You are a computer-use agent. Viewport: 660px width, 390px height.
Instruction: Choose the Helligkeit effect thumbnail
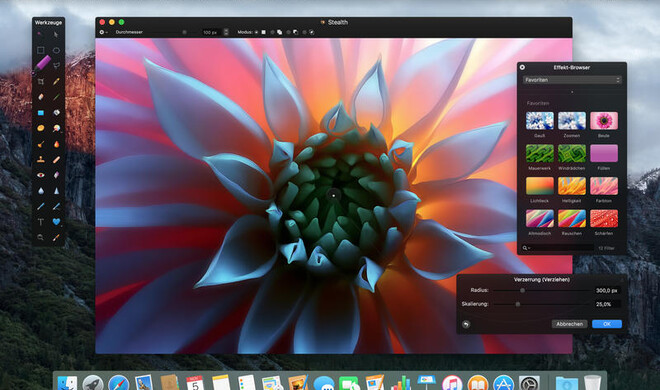572,186
